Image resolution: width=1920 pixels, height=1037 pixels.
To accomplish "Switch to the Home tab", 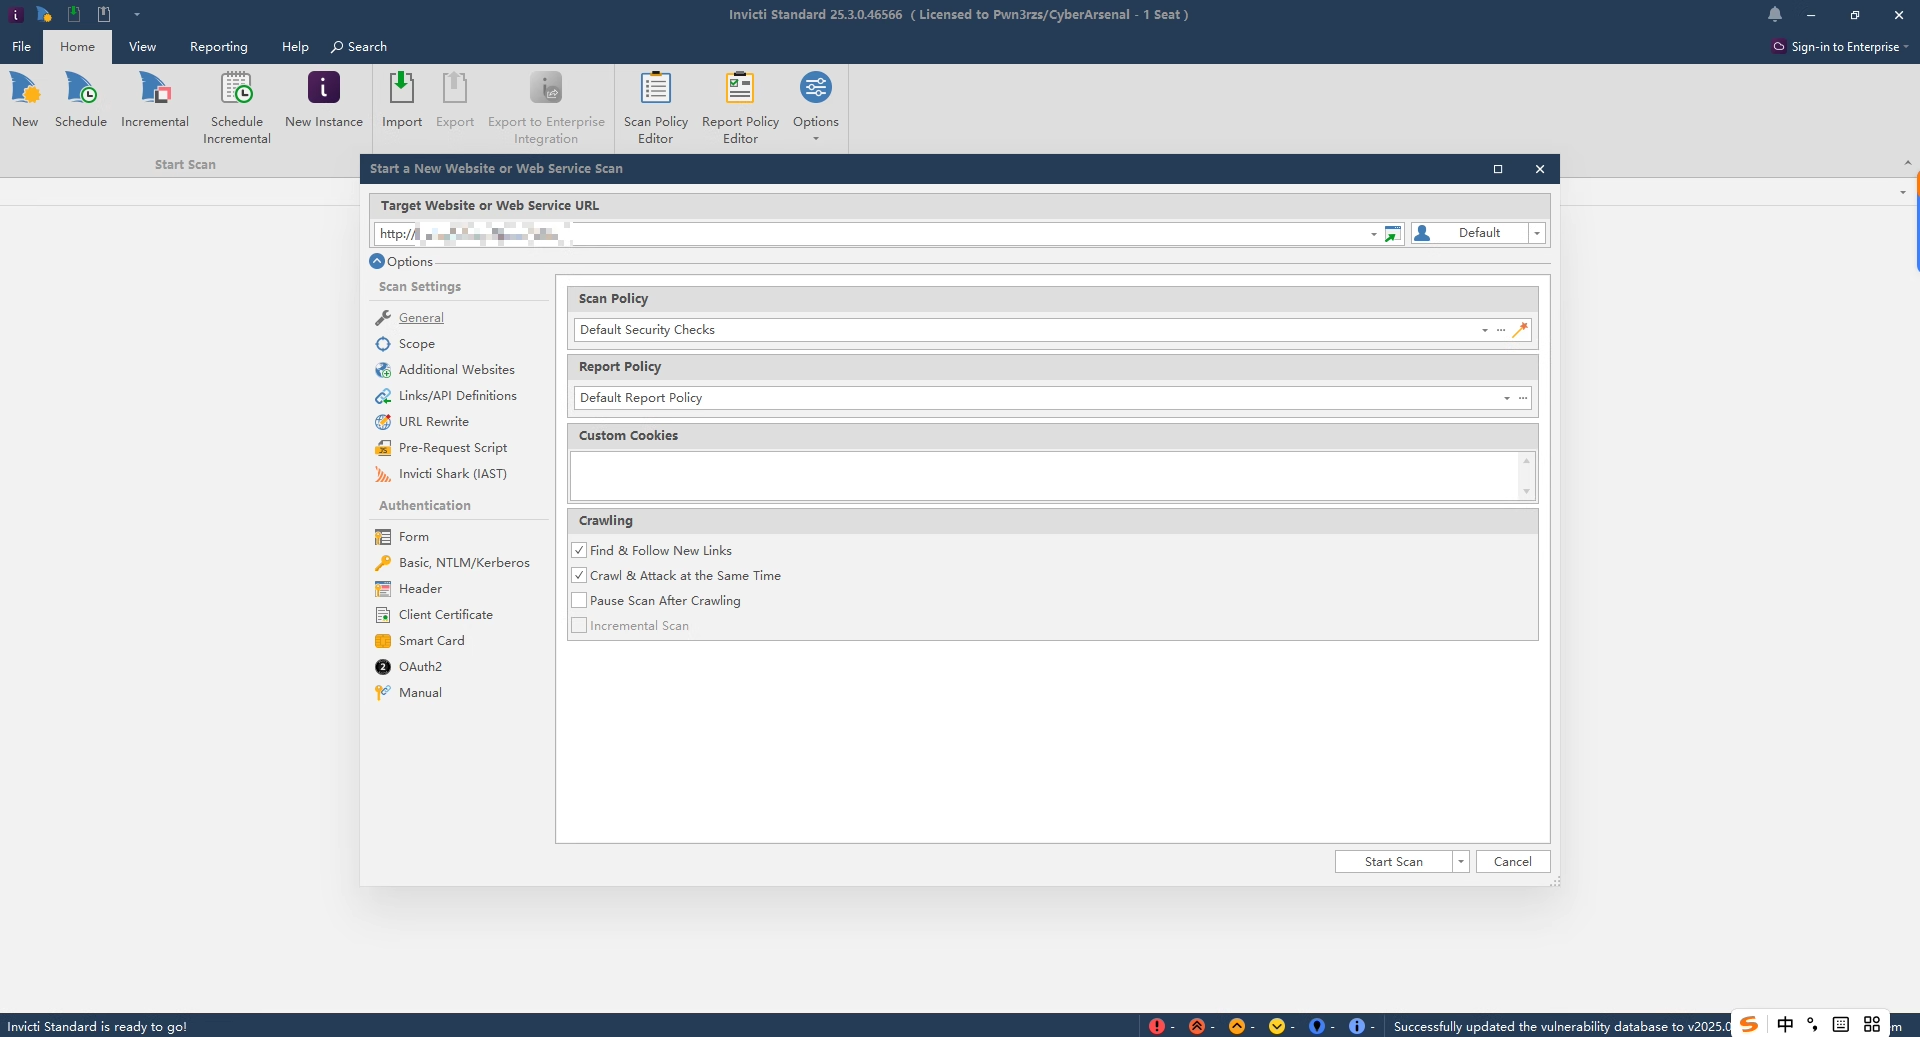I will tap(77, 46).
